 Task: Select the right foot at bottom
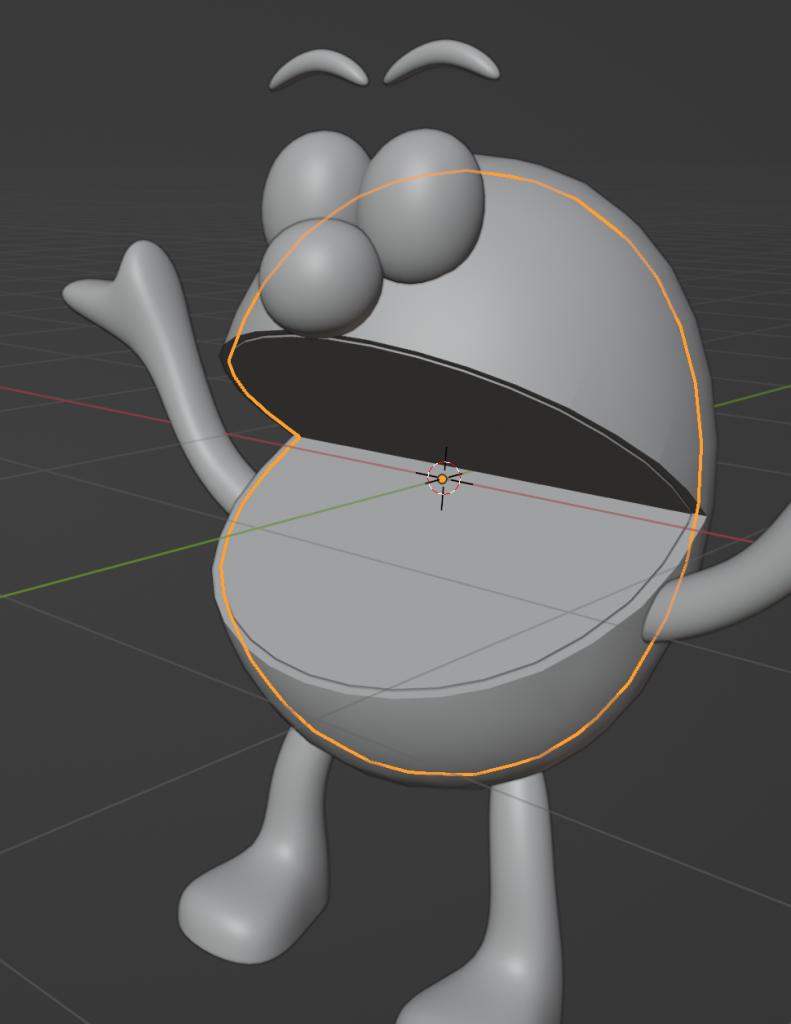point(470,1000)
